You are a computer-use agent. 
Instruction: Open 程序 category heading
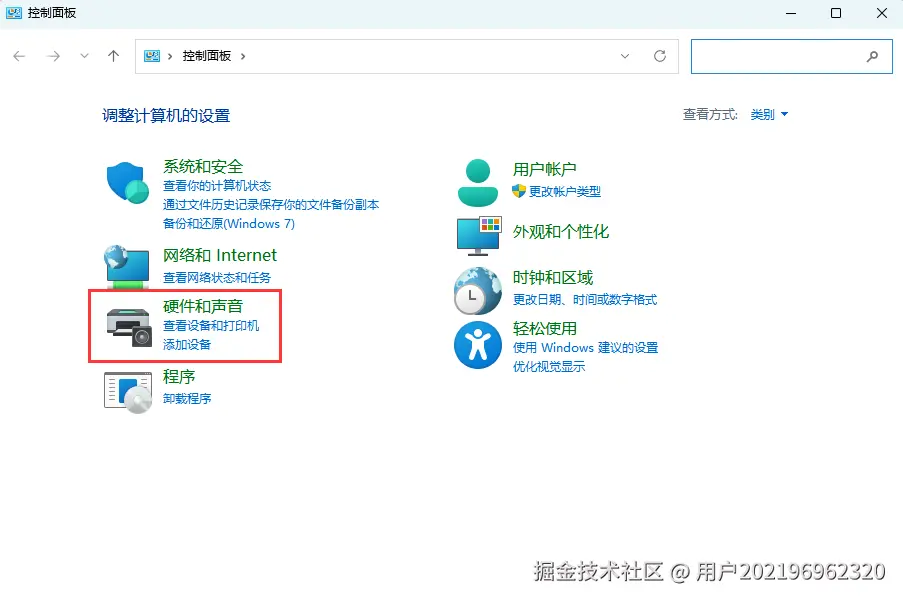pyautogui.click(x=179, y=377)
